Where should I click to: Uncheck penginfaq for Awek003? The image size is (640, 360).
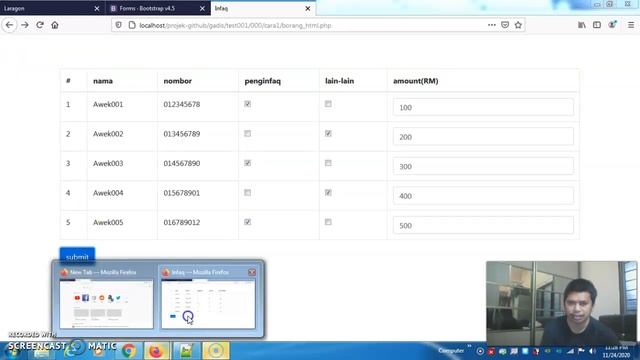tap(247, 163)
